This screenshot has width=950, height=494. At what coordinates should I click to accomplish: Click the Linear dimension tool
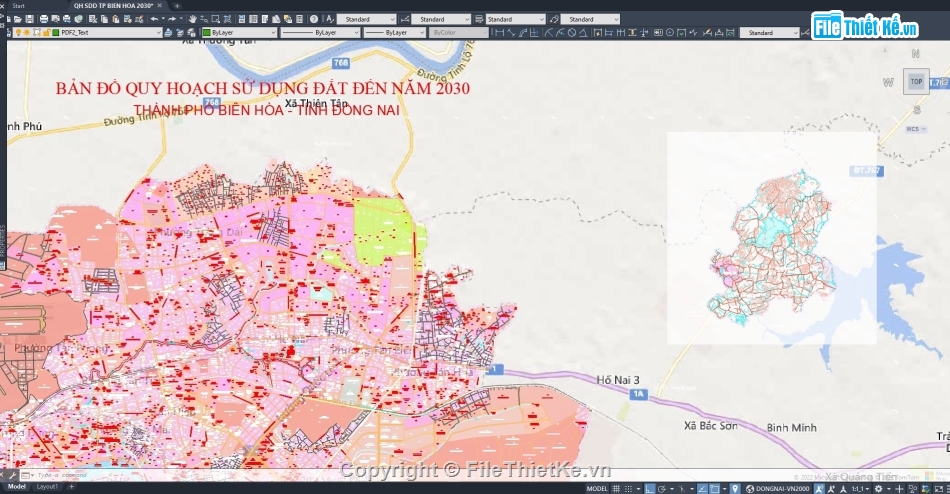(499, 33)
